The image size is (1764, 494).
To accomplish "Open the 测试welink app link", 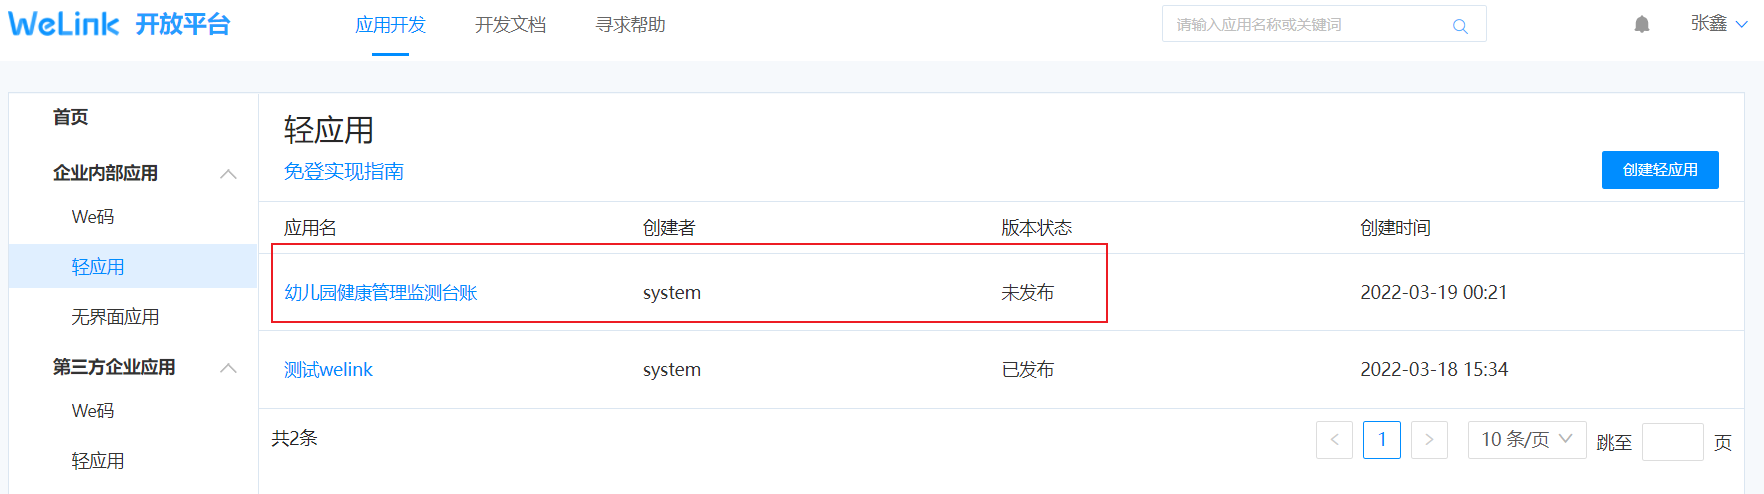I will (x=328, y=370).
